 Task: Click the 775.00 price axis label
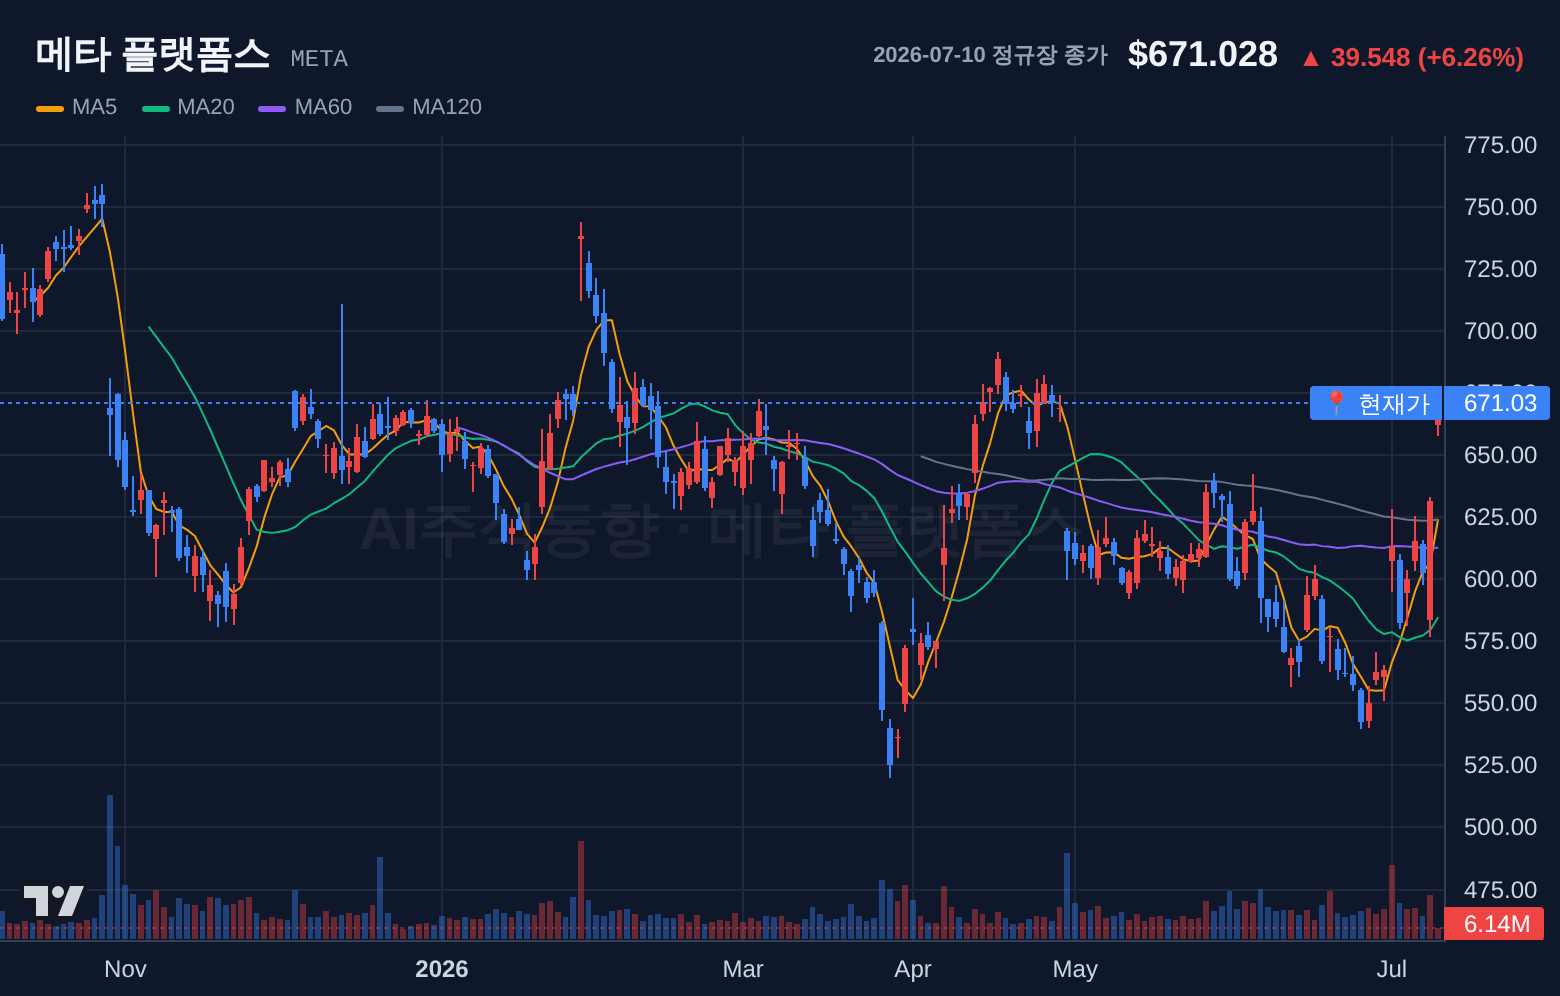click(x=1500, y=145)
